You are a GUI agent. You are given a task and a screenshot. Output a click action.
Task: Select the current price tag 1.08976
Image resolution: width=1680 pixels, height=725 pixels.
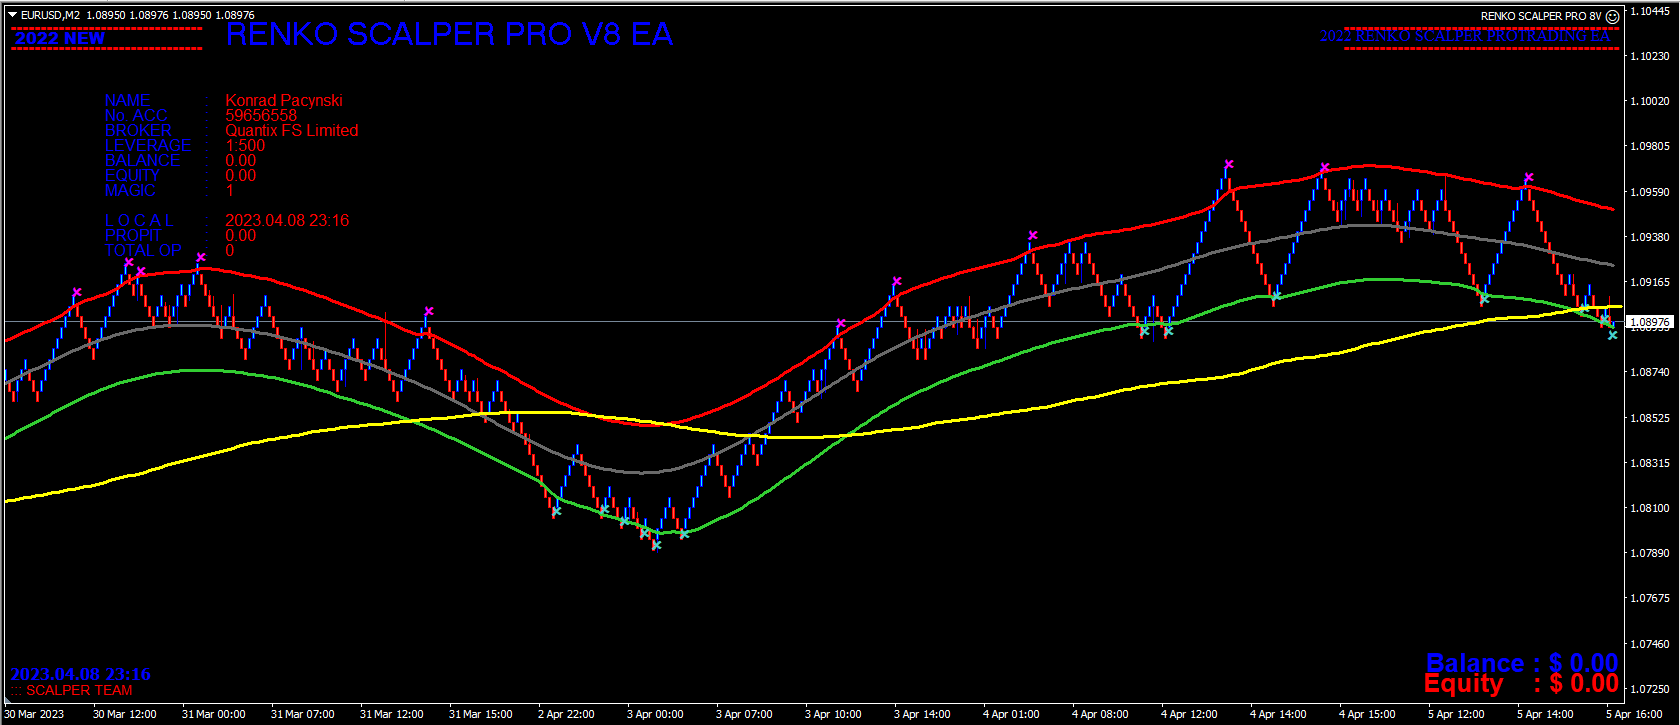pos(1650,322)
